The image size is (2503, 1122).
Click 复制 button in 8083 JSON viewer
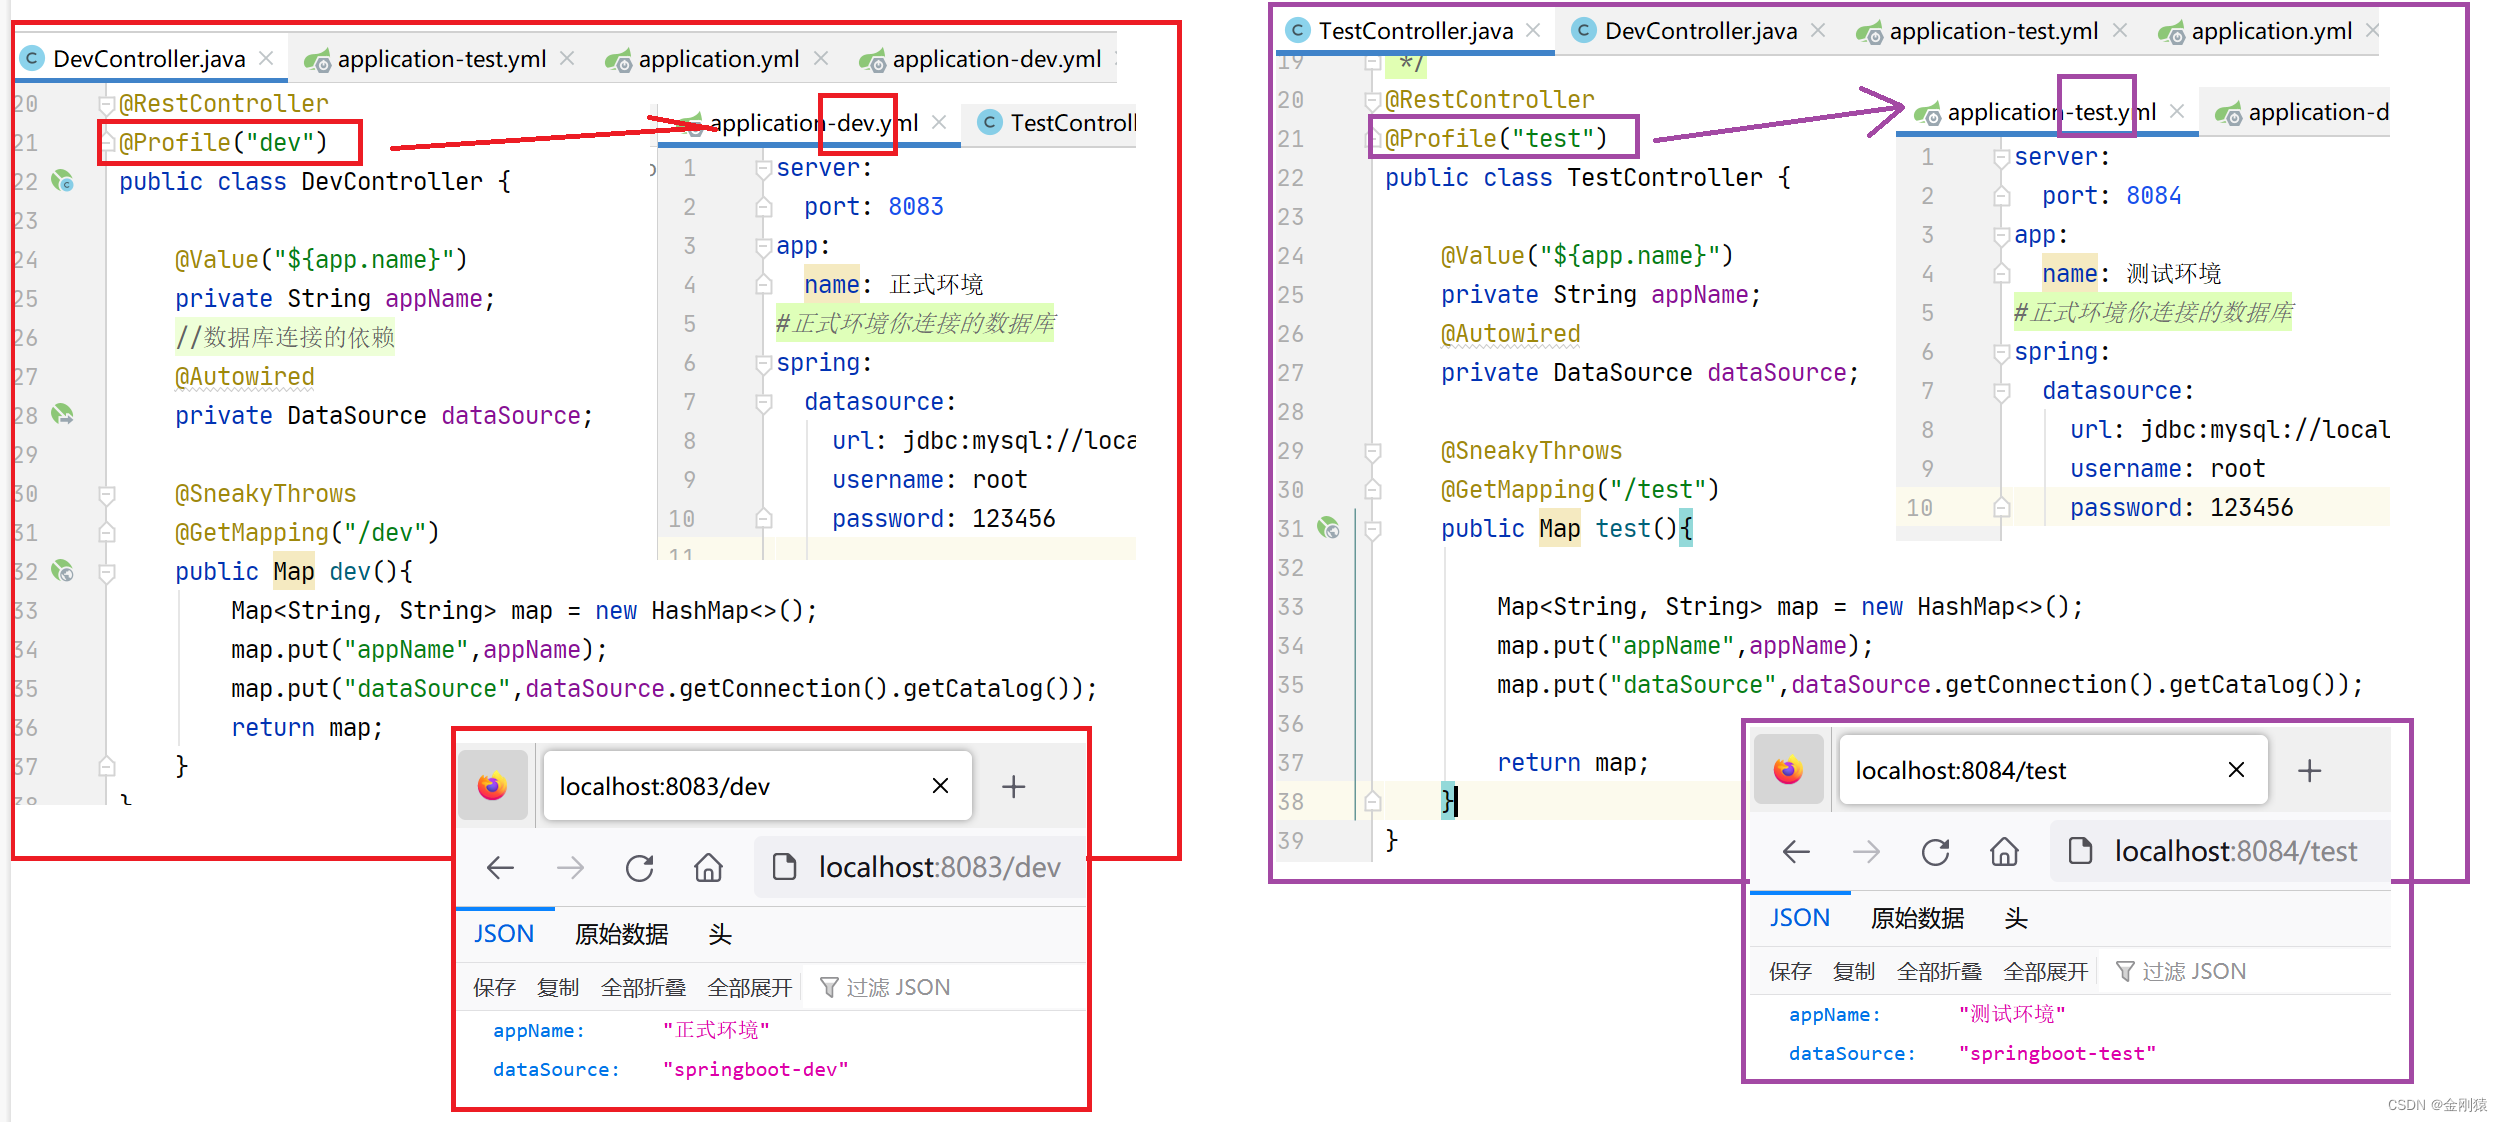pos(558,987)
